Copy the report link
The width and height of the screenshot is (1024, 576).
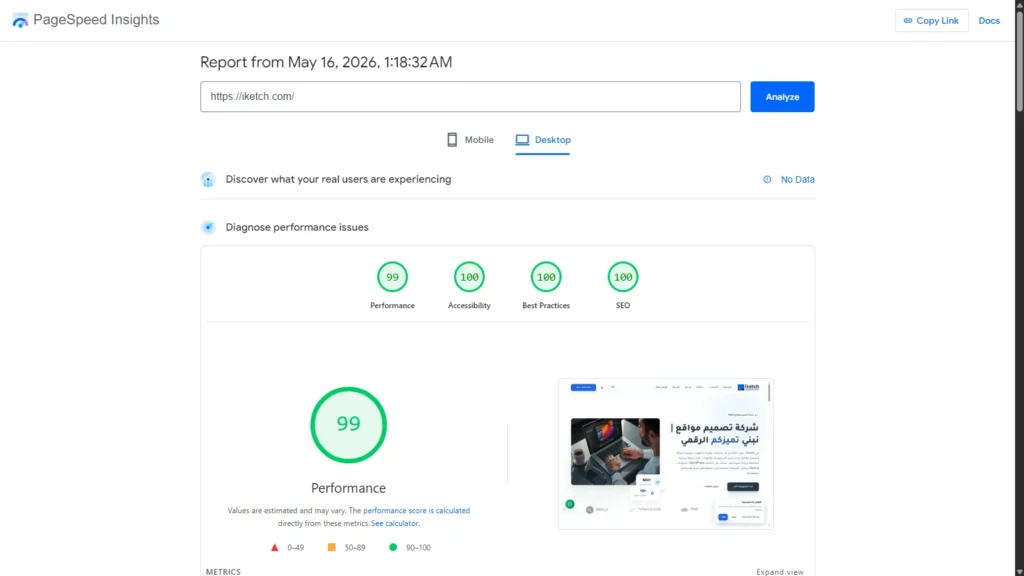tap(931, 20)
